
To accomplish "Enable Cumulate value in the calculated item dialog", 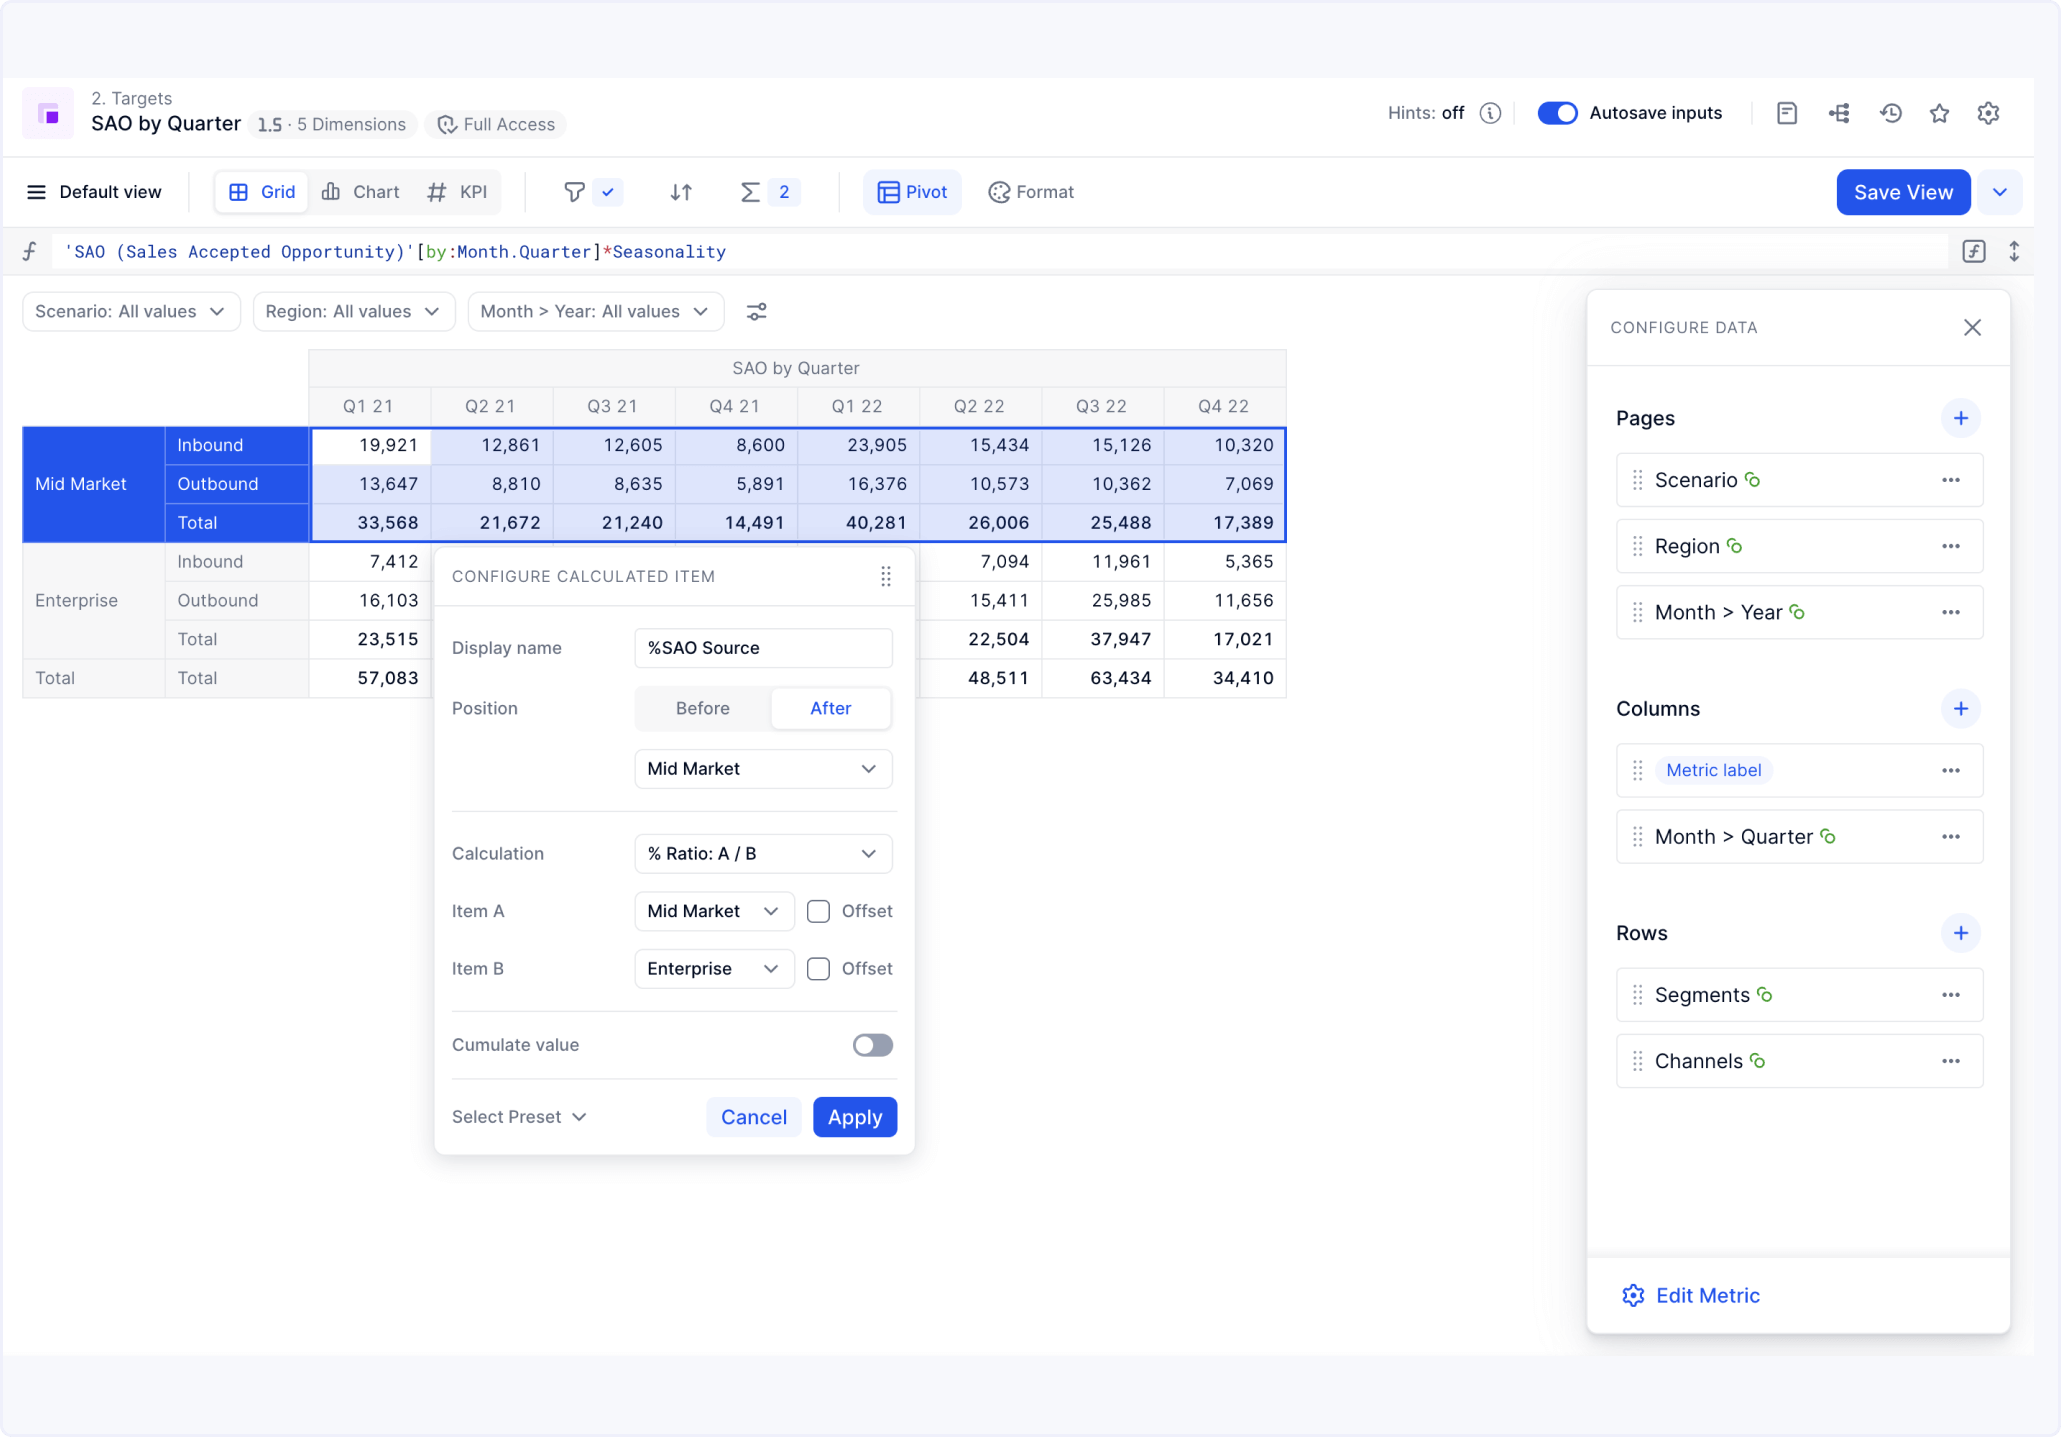I will coord(871,1045).
